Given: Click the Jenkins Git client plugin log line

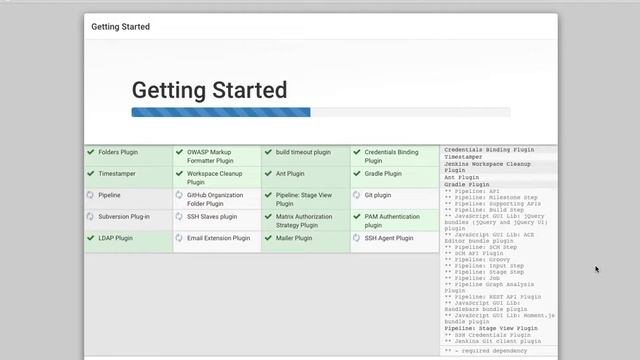Looking at the screenshot, I should click(493, 341).
